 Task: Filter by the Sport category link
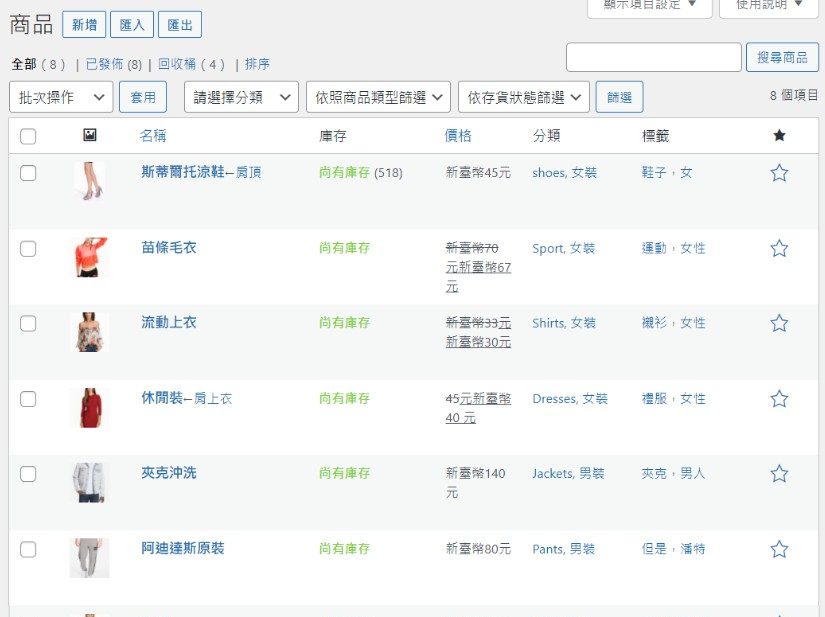pyautogui.click(x=547, y=248)
